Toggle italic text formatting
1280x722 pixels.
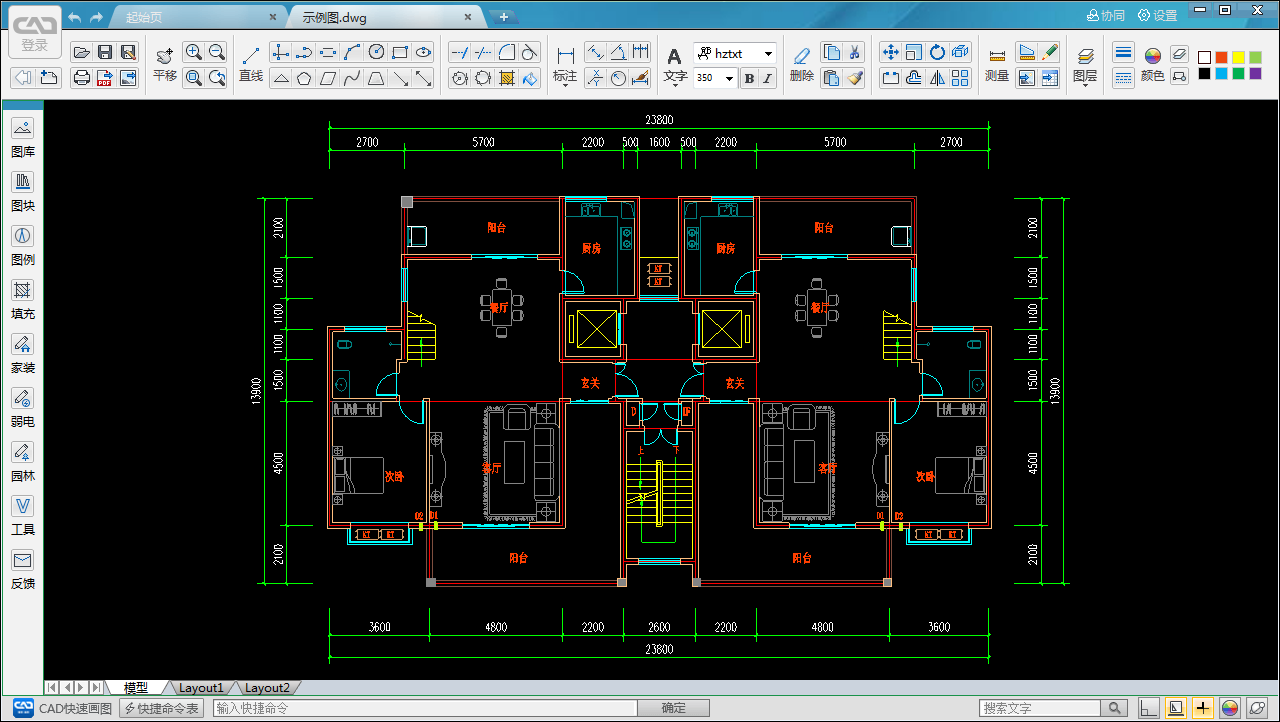point(768,78)
